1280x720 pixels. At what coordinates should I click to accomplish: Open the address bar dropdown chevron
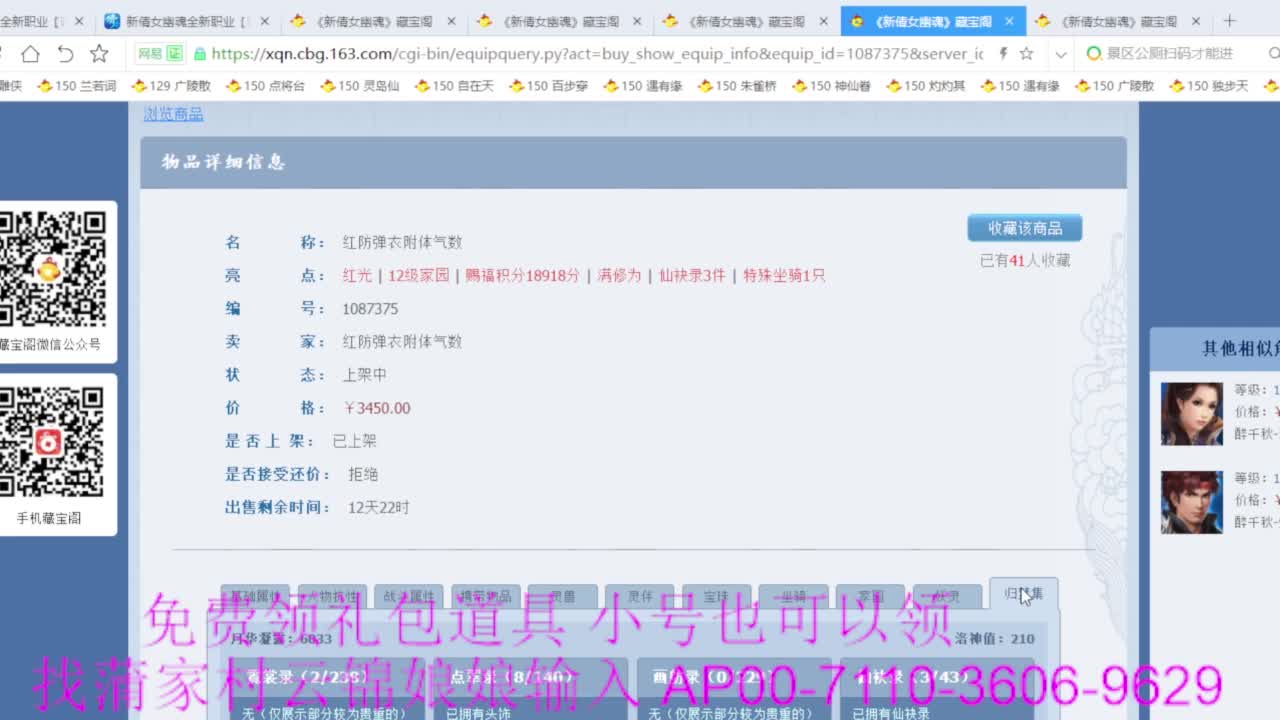tap(1063, 53)
